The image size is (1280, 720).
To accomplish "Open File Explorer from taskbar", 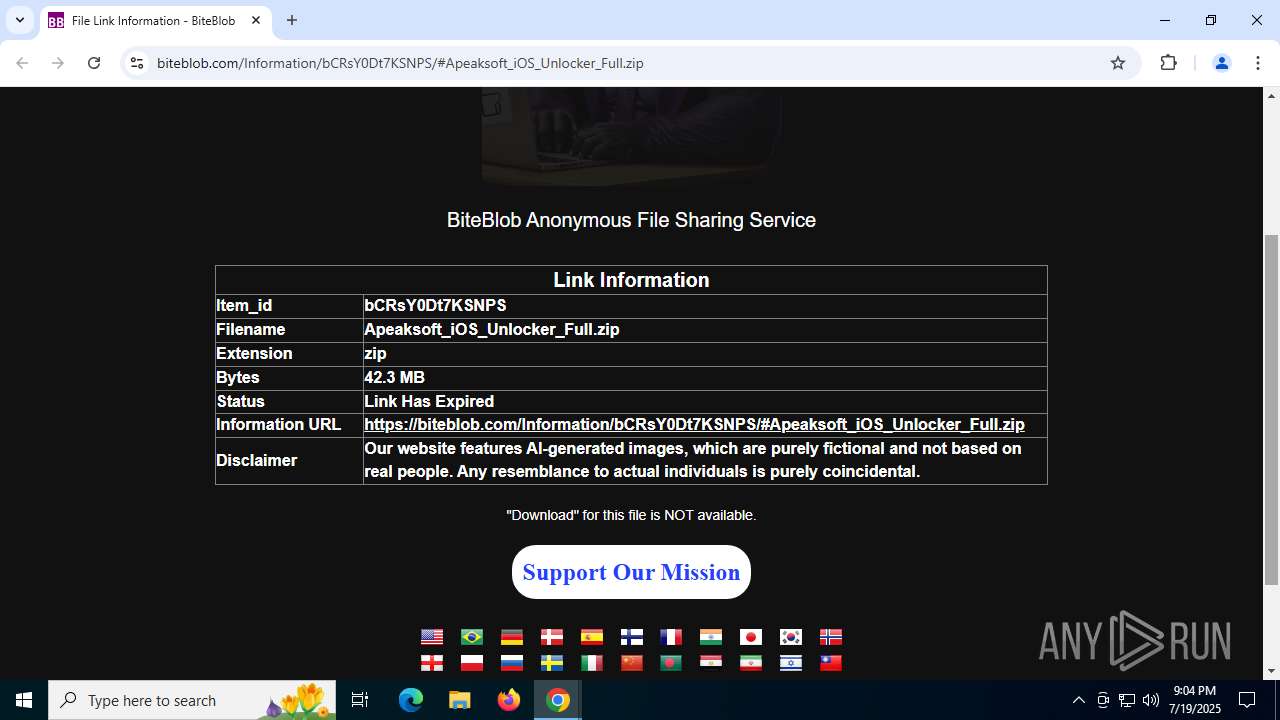I will point(459,700).
